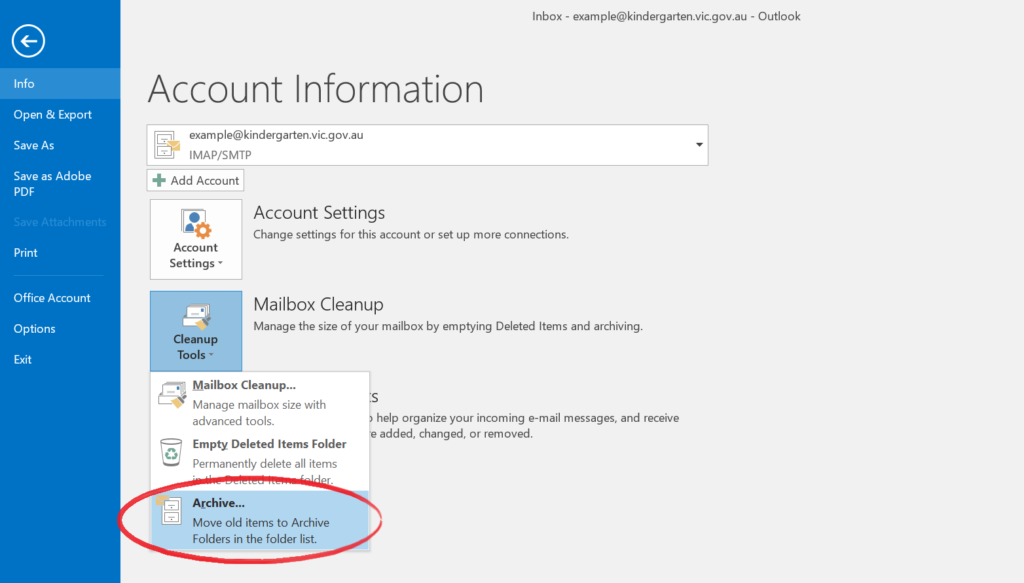Choose Mailbox Cleanup... from the menu
This screenshot has width=1024, height=583.
click(260, 402)
